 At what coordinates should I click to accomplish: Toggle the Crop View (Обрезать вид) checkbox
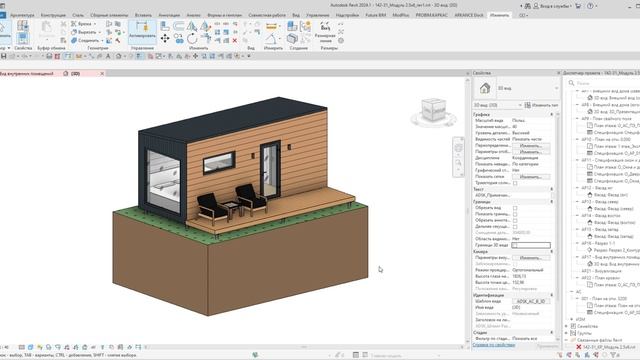[515, 208]
